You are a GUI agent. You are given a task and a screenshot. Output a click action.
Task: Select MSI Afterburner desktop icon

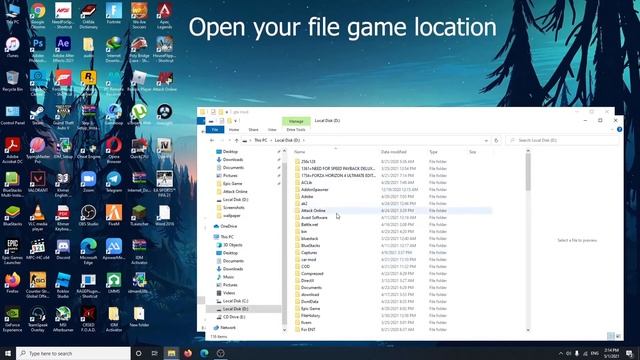click(63, 319)
